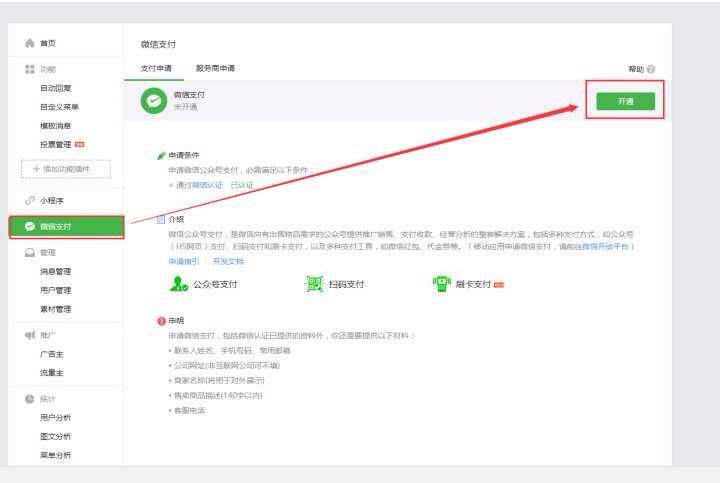Open 模板消息 in the sidebar

[x=56, y=126]
